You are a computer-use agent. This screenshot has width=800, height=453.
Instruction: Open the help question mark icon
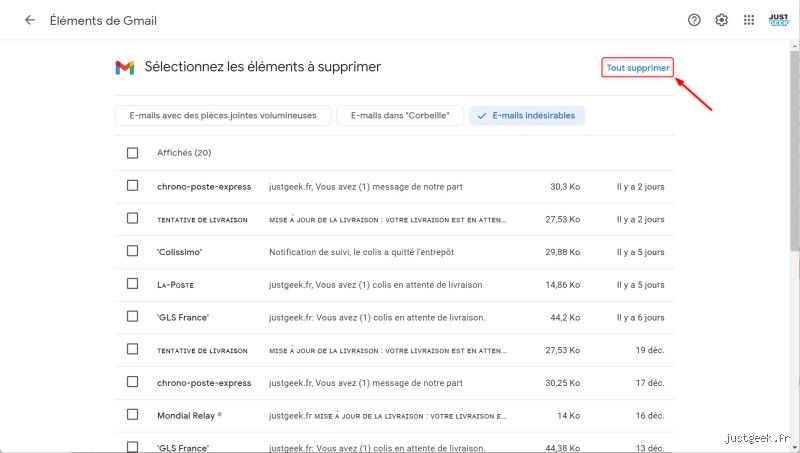694,20
